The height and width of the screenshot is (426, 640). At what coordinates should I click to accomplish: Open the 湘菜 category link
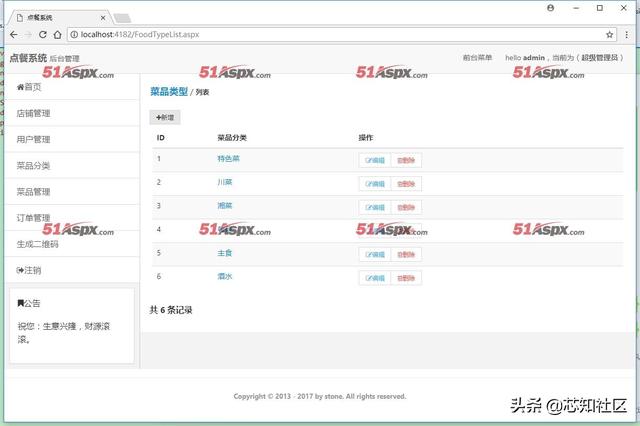tap(224, 206)
